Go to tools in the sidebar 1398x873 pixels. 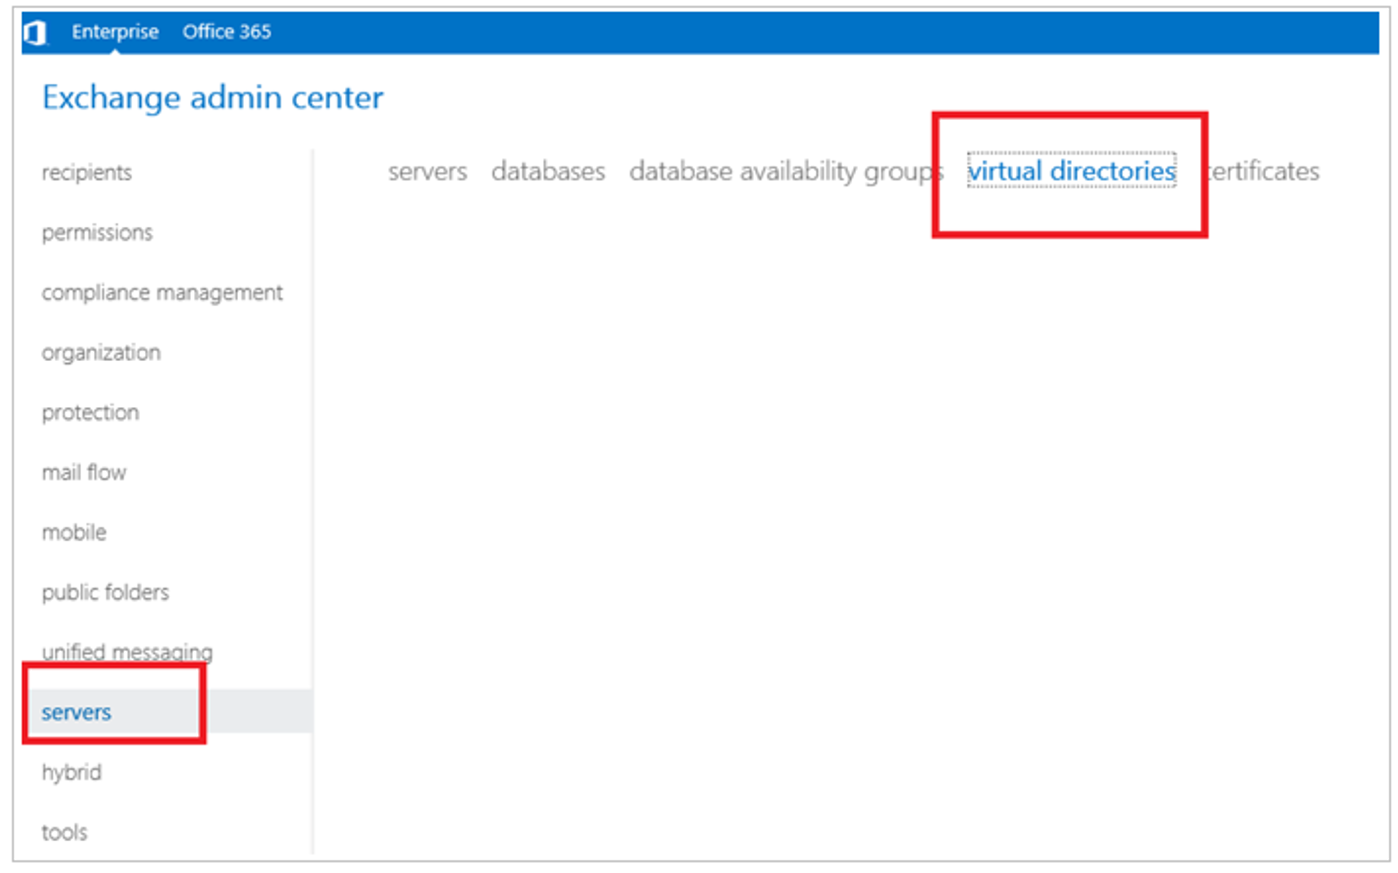pos(64,832)
